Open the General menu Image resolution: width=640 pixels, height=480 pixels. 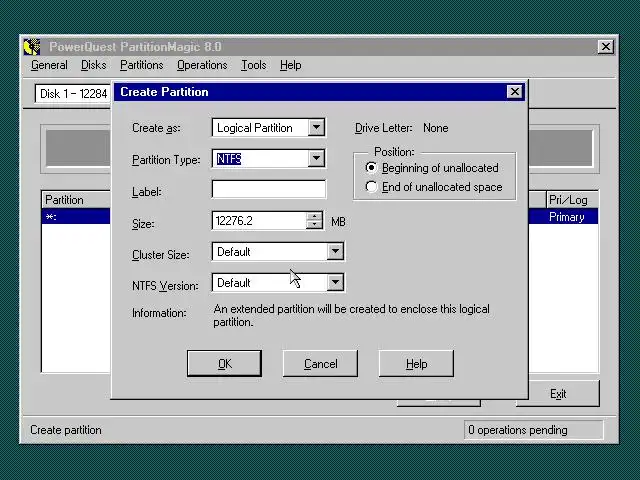click(x=49, y=65)
